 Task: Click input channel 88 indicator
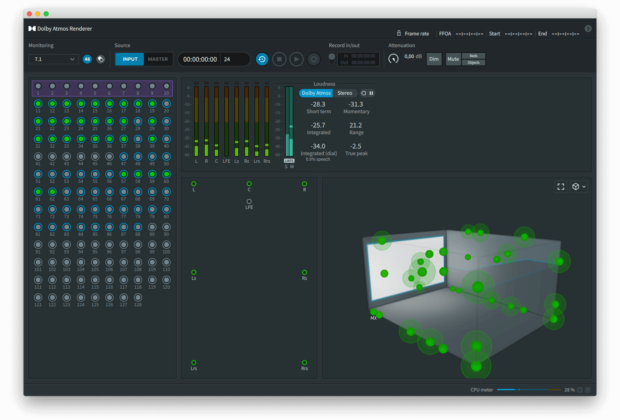(x=138, y=227)
